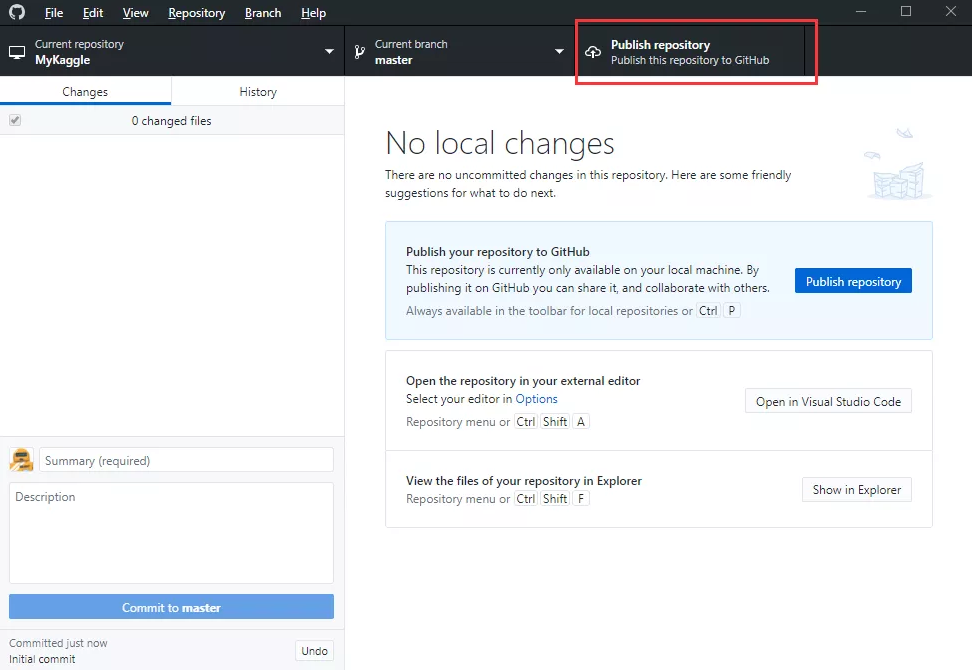Click Open in Visual Studio Code
The height and width of the screenshot is (670, 972).
coord(828,401)
